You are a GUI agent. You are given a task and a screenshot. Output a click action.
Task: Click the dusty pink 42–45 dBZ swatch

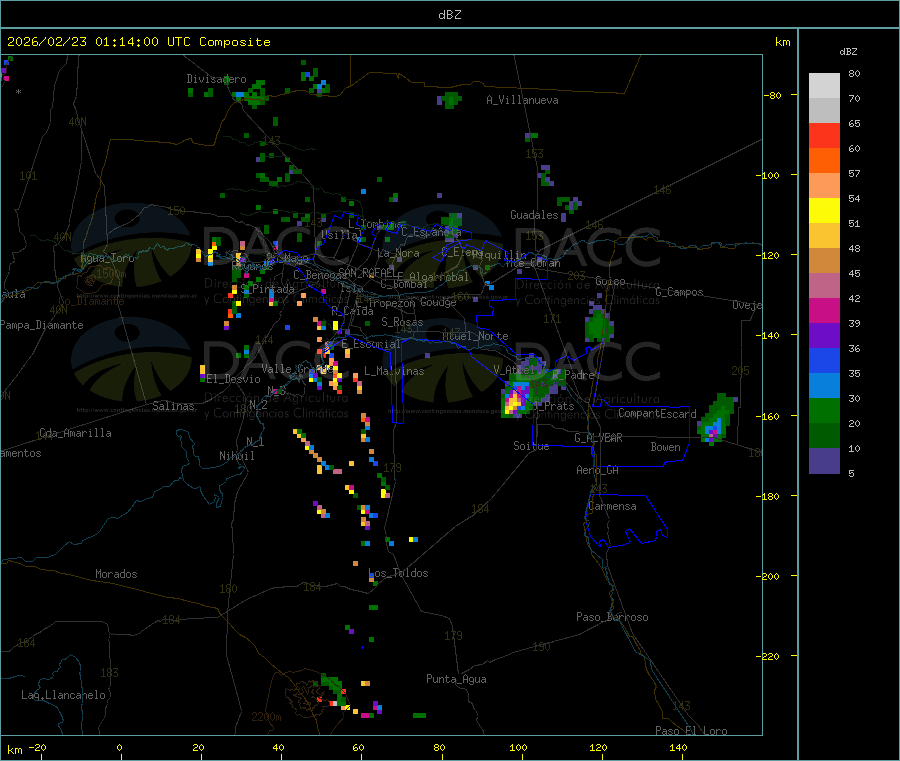pyautogui.click(x=824, y=285)
